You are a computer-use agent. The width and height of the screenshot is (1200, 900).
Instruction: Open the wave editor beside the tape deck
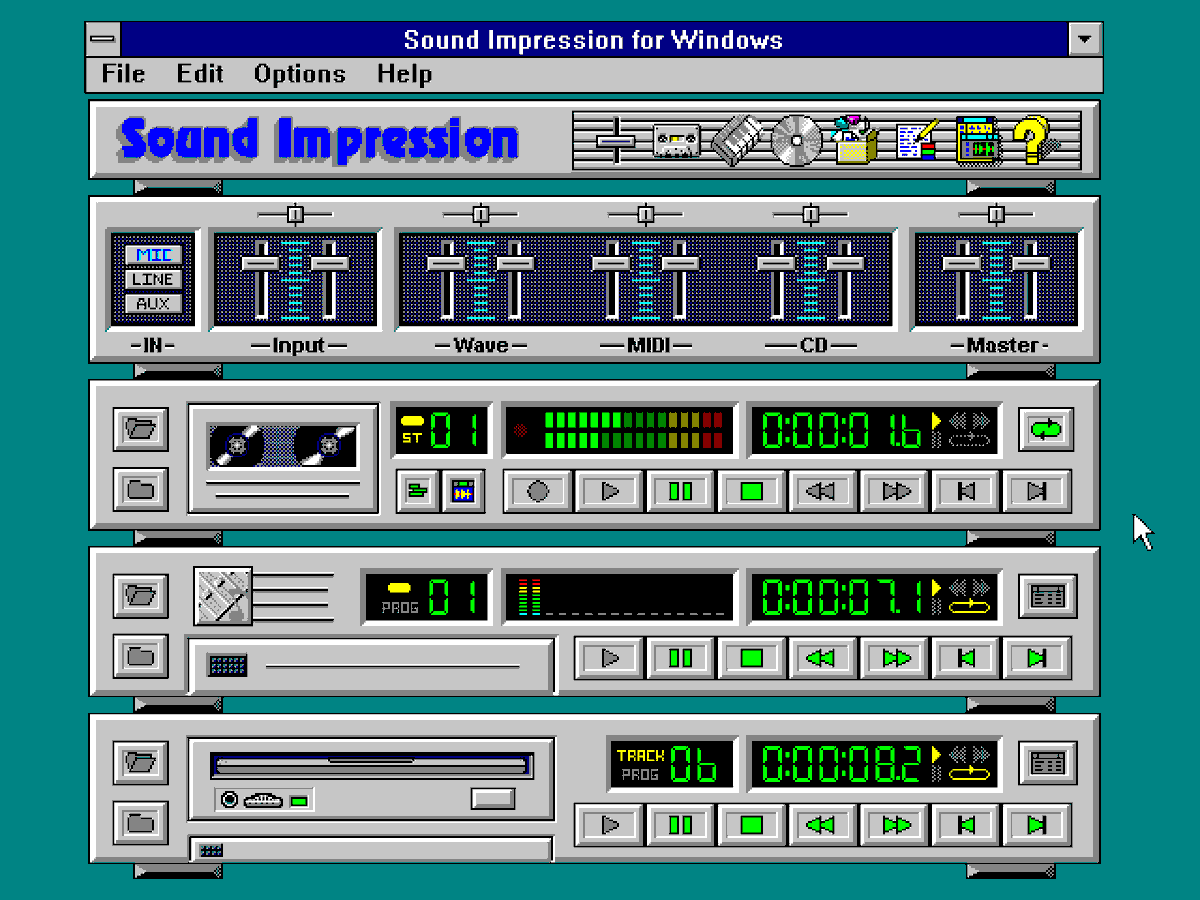click(x=463, y=491)
